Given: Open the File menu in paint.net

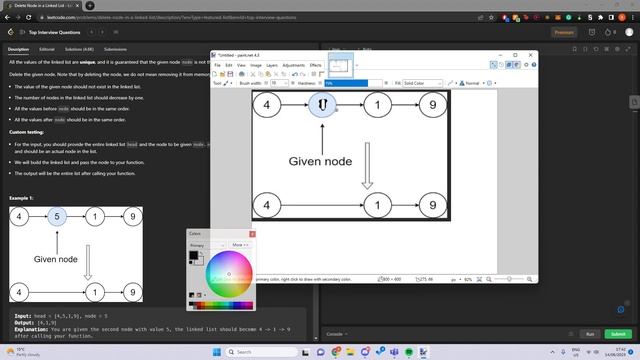Looking at the screenshot, I should point(218,65).
